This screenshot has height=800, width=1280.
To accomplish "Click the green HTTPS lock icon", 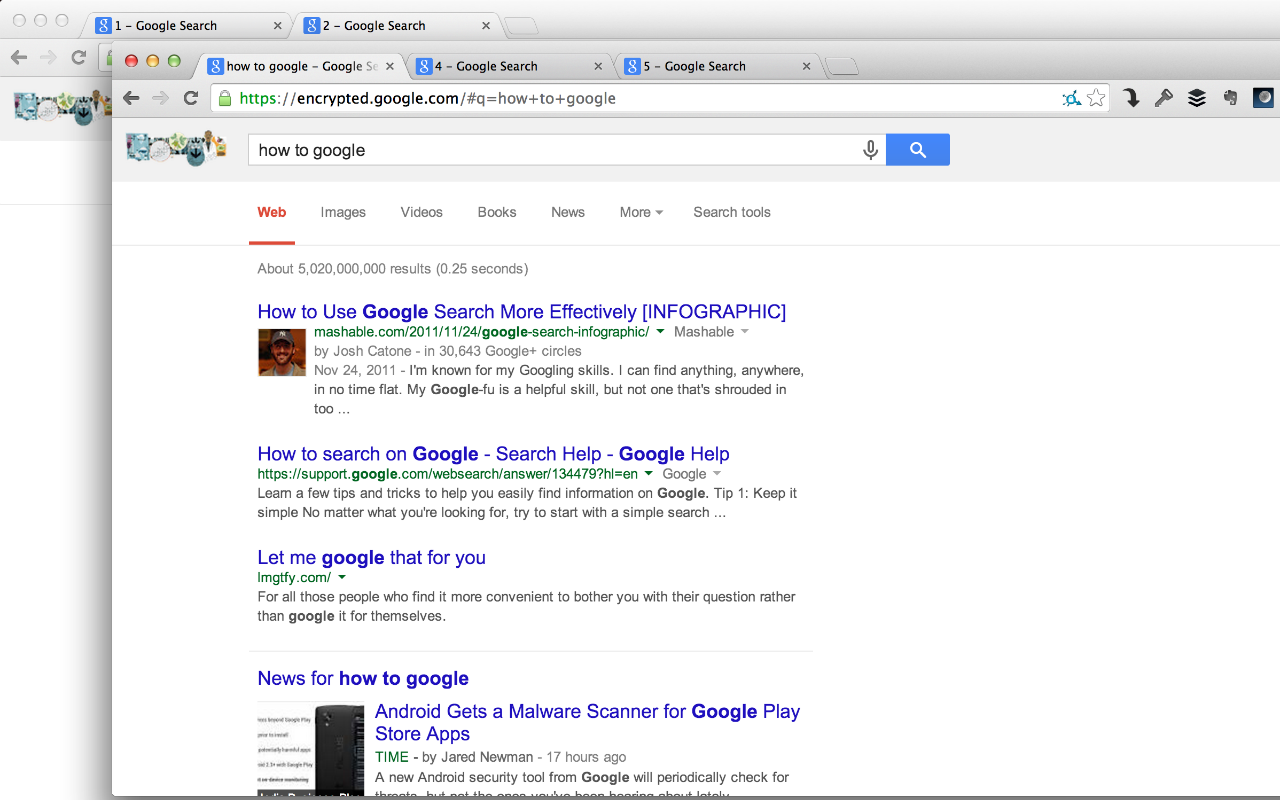I will [x=225, y=98].
